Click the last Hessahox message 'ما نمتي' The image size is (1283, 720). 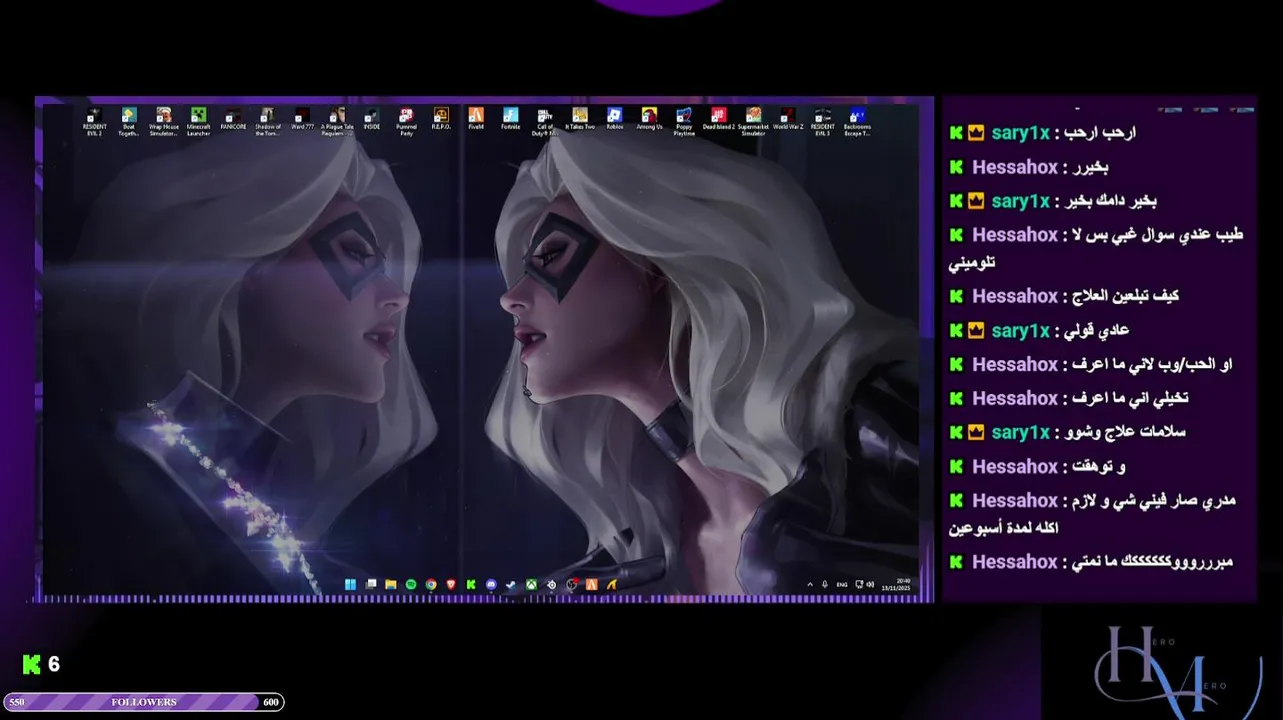click(x=1152, y=562)
